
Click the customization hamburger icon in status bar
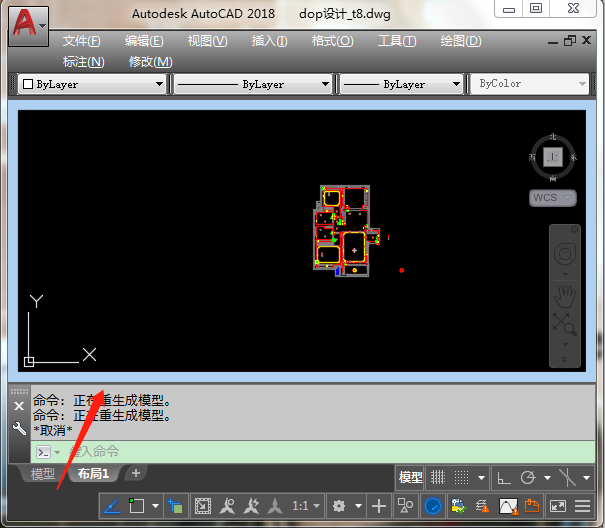point(582,506)
